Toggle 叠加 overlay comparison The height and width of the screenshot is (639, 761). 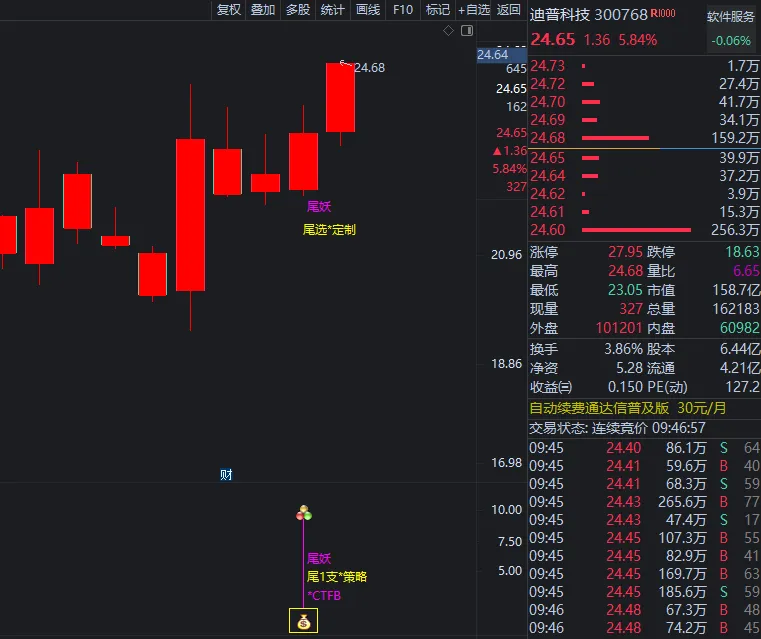click(263, 10)
